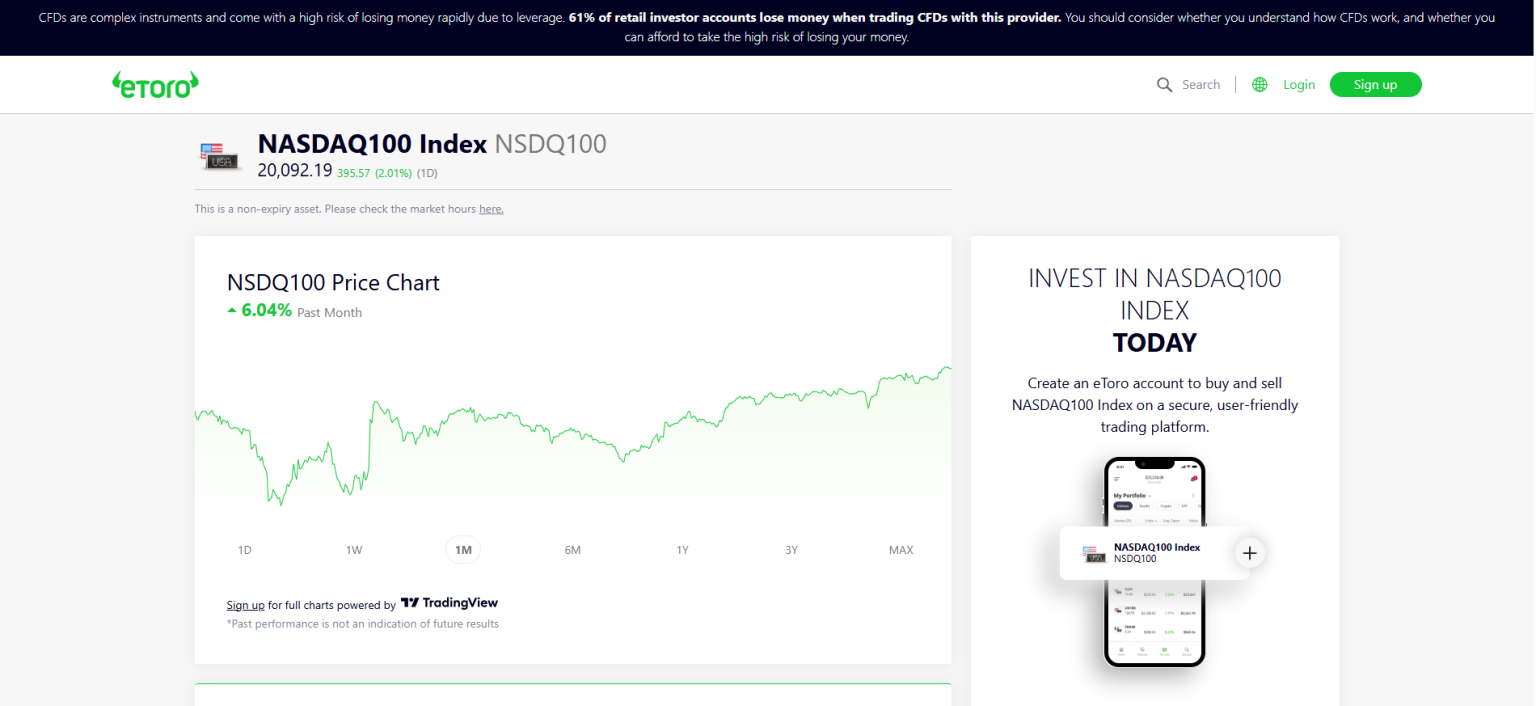Switch chart to 1W range
1536x706 pixels.
[x=354, y=550]
